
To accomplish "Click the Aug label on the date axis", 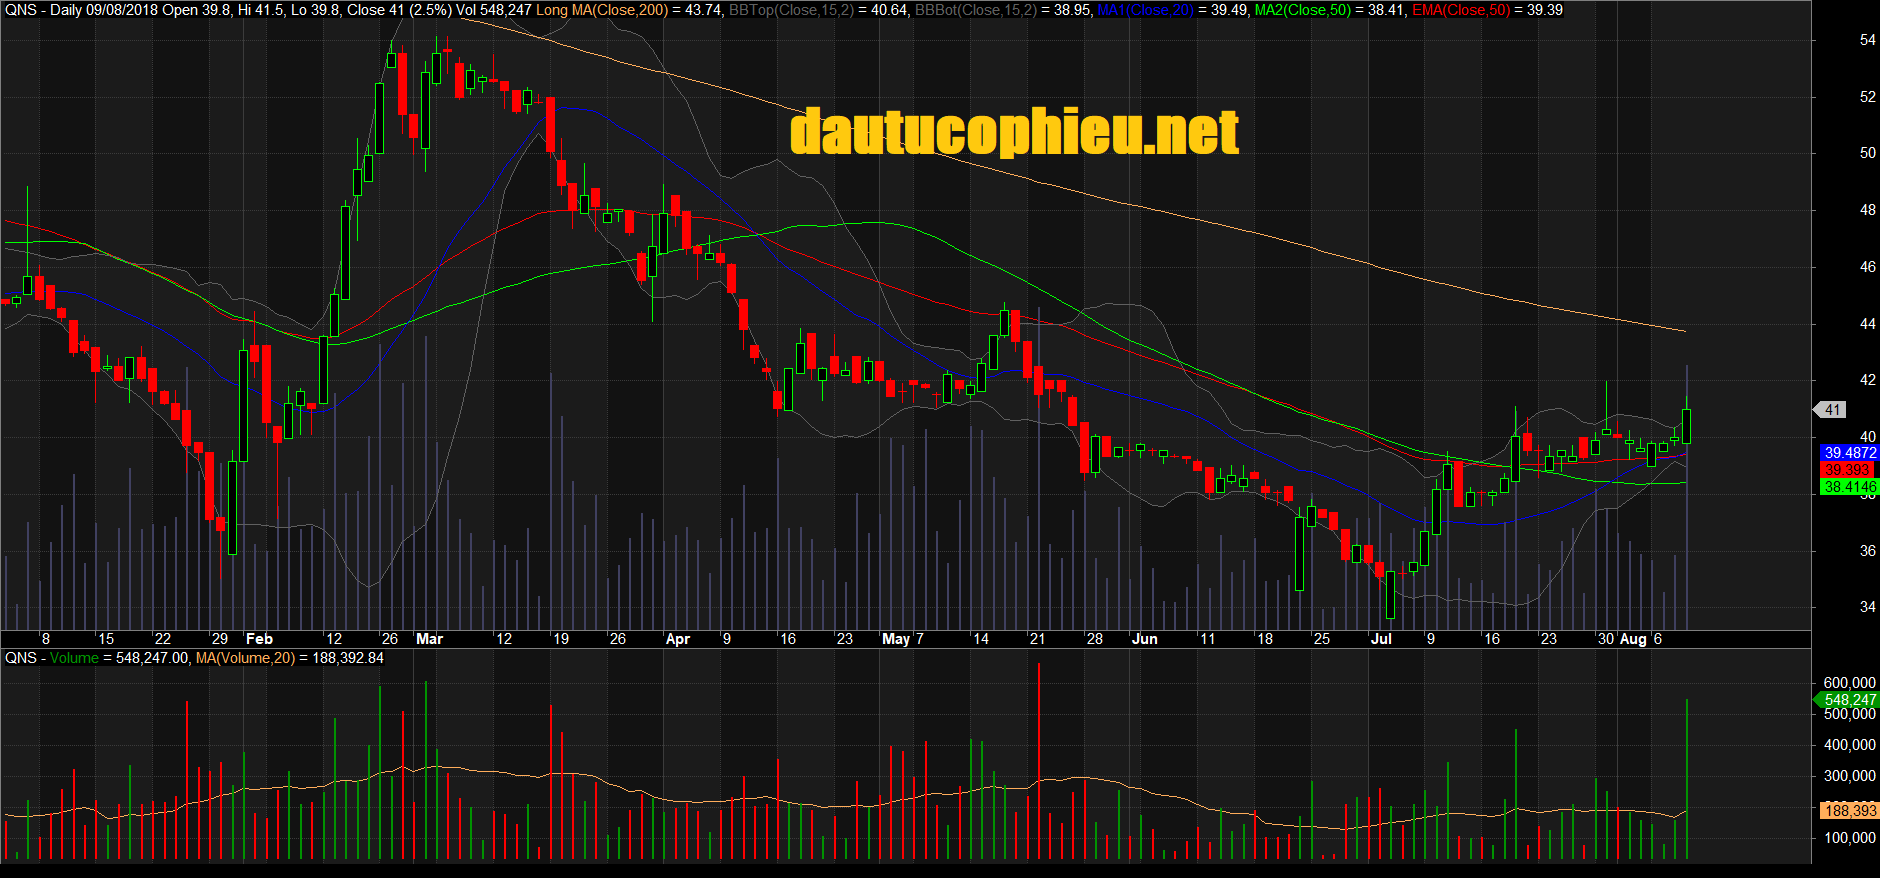I will [1632, 639].
